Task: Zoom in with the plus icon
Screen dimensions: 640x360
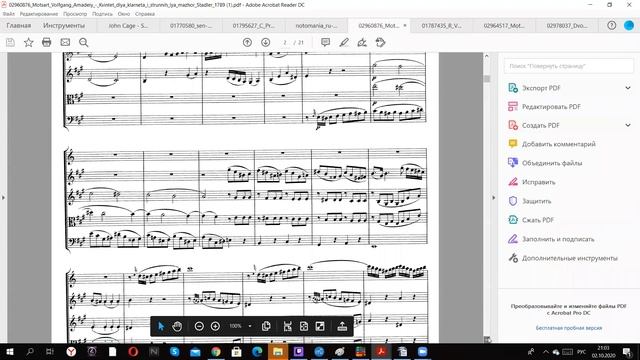Action: pos(215,326)
